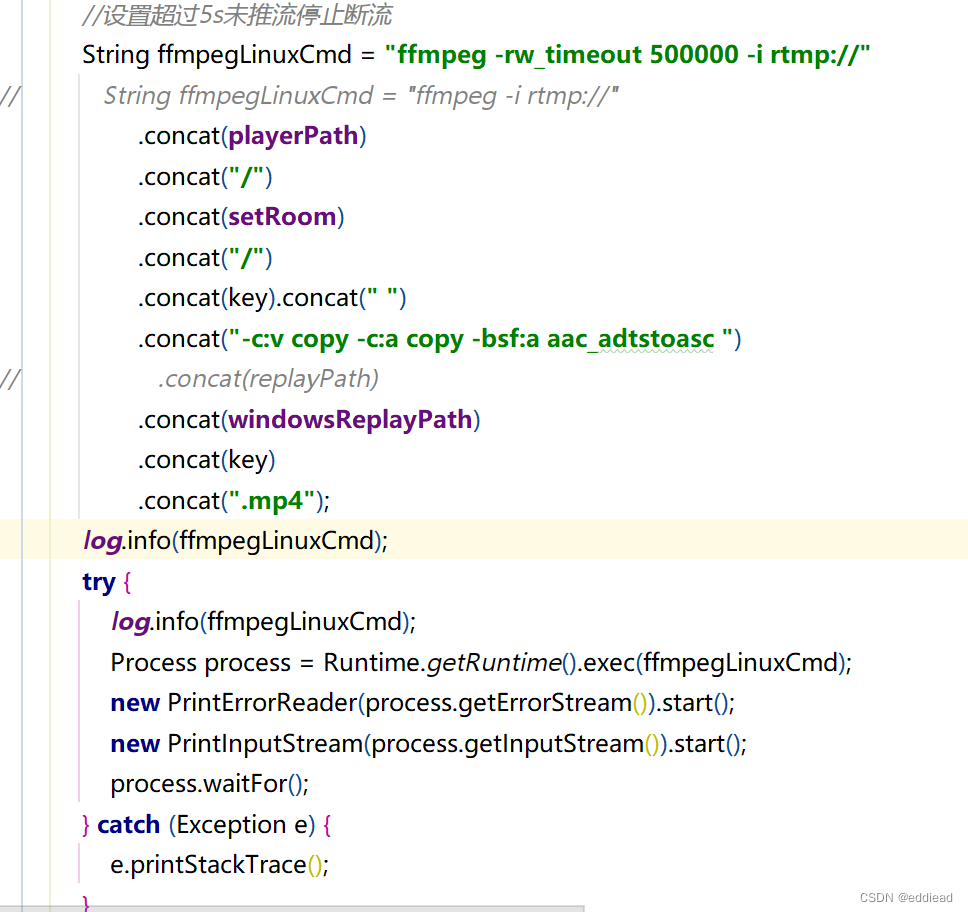Image resolution: width=968 pixels, height=912 pixels.
Task: Click the horizontal scrollbar at bottom
Action: point(291,908)
